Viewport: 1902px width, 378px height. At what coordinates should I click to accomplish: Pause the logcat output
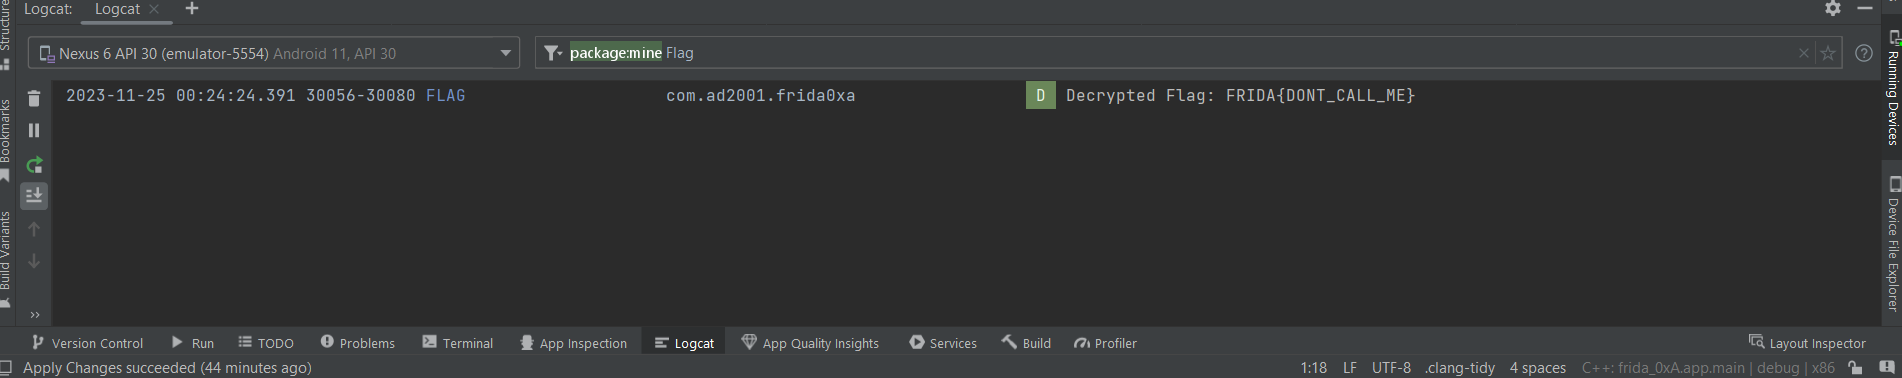34,130
